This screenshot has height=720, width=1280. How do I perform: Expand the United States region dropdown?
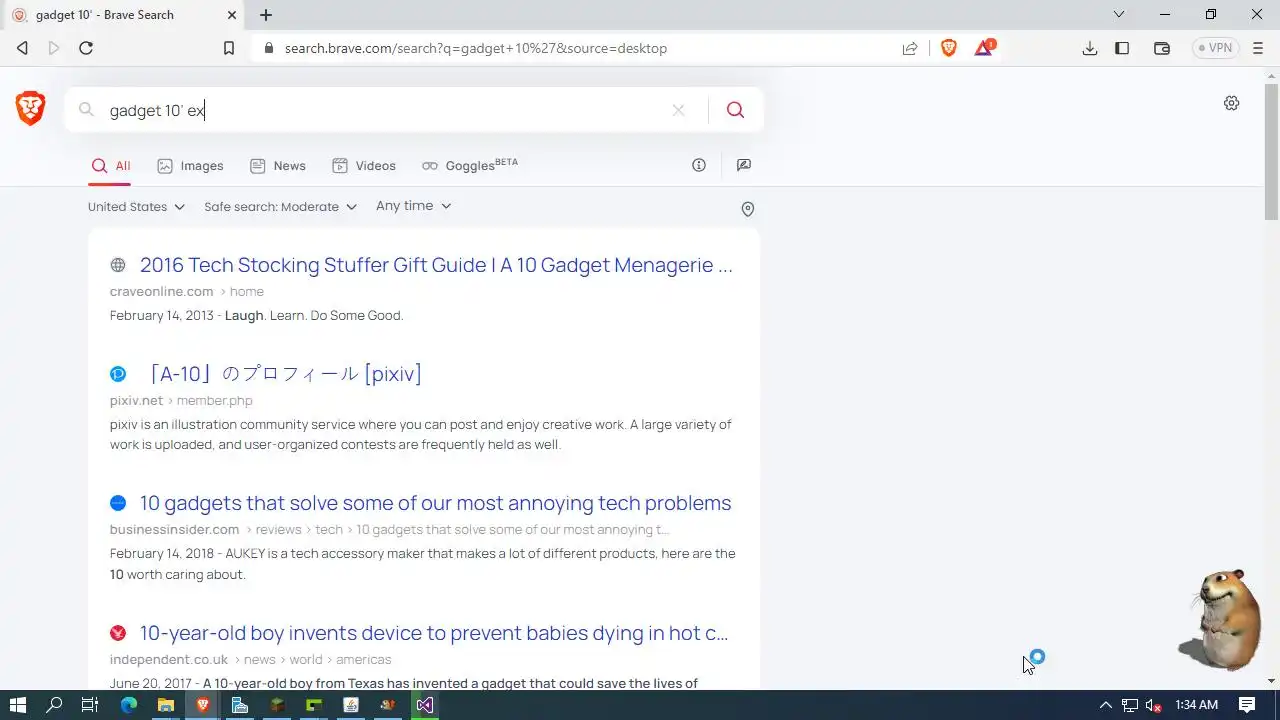point(136,207)
